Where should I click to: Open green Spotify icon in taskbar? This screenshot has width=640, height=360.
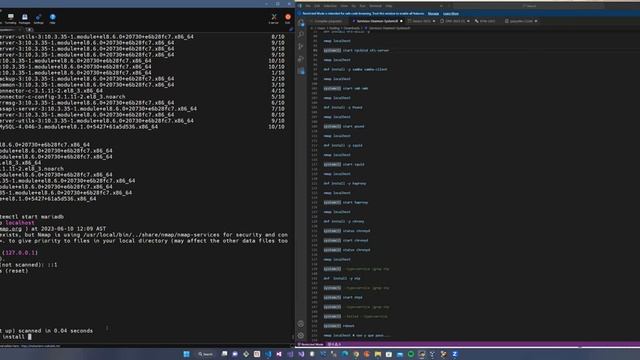(411, 354)
